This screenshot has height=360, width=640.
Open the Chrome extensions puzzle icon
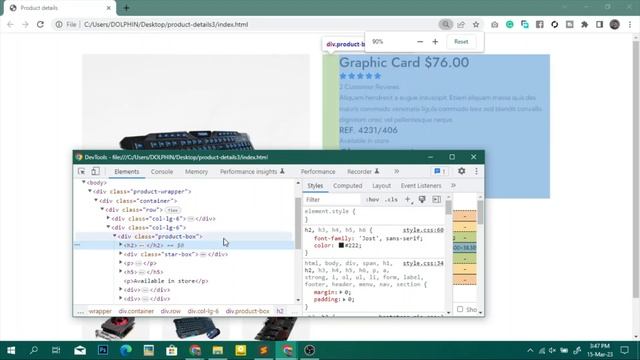(x=584, y=24)
